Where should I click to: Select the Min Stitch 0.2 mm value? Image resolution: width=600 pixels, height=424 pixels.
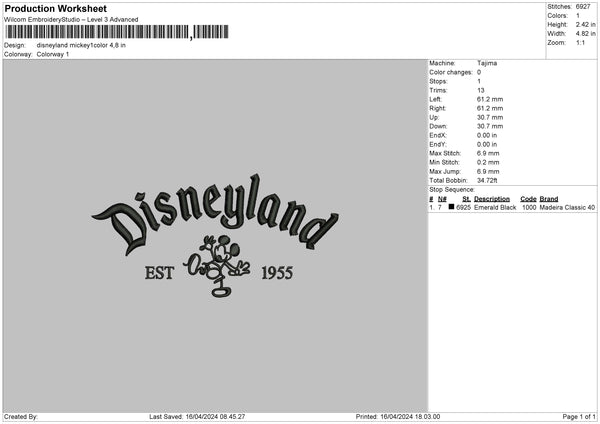(x=488, y=163)
